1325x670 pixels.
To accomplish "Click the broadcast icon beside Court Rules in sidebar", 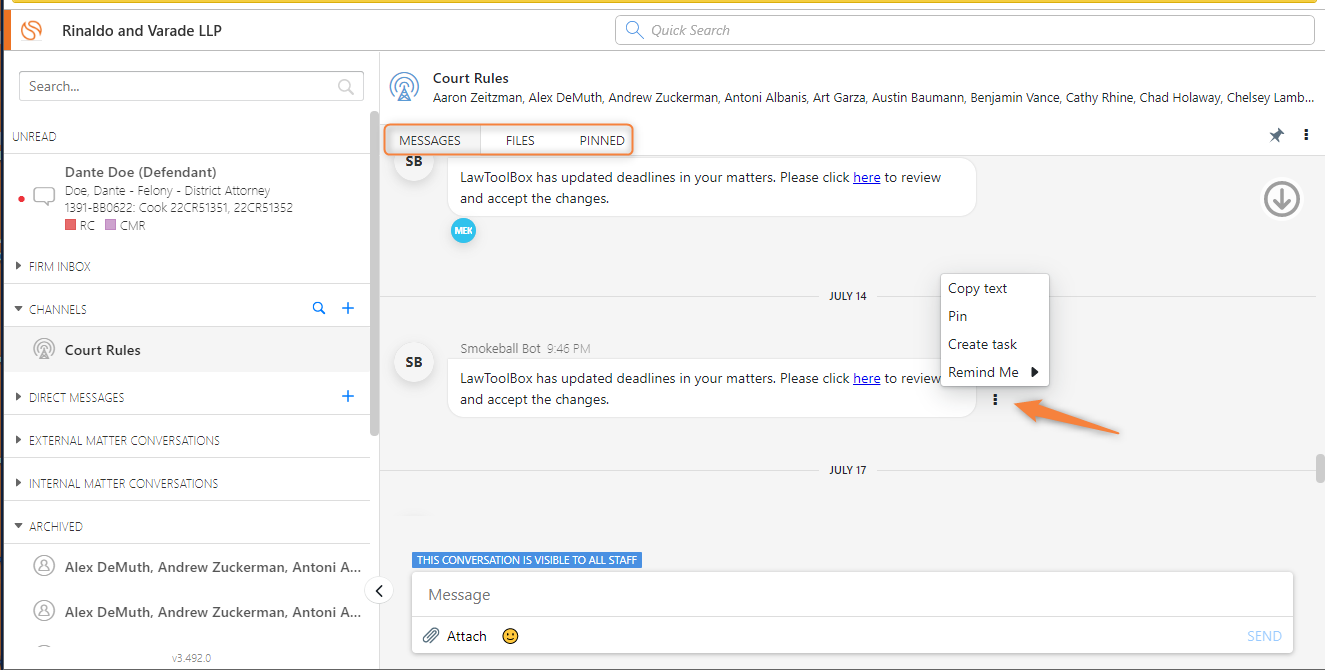I will (x=44, y=350).
